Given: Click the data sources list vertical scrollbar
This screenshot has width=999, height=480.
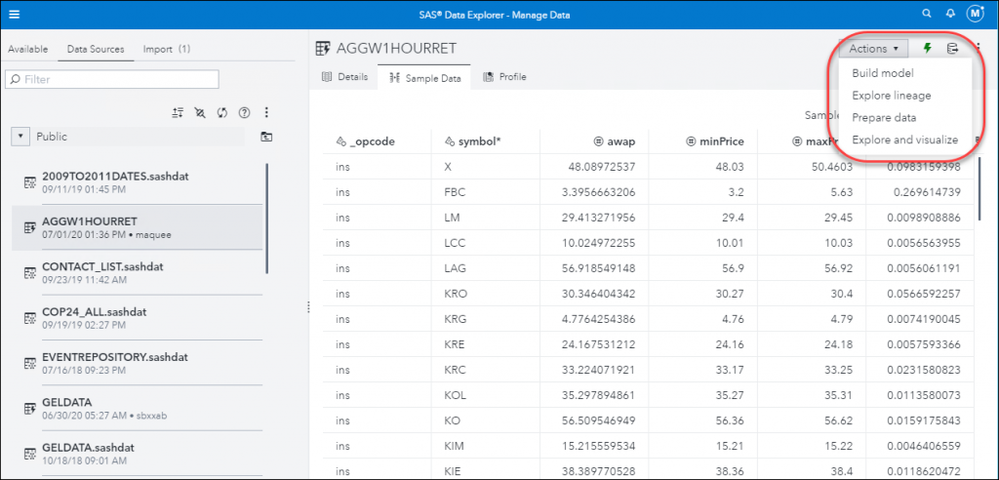Looking at the screenshot, I should pyautogui.click(x=267, y=219).
